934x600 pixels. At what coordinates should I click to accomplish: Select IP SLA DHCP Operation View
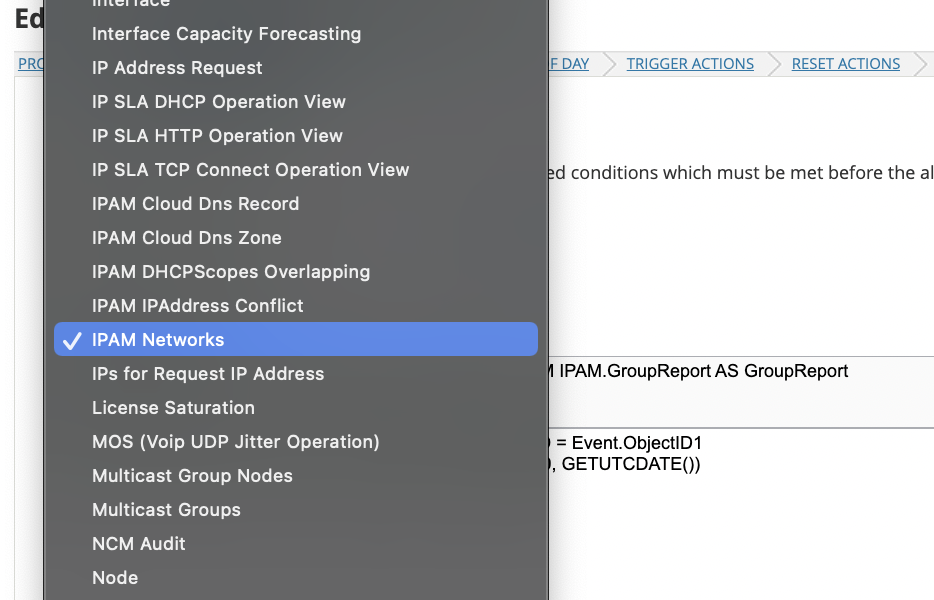218,102
